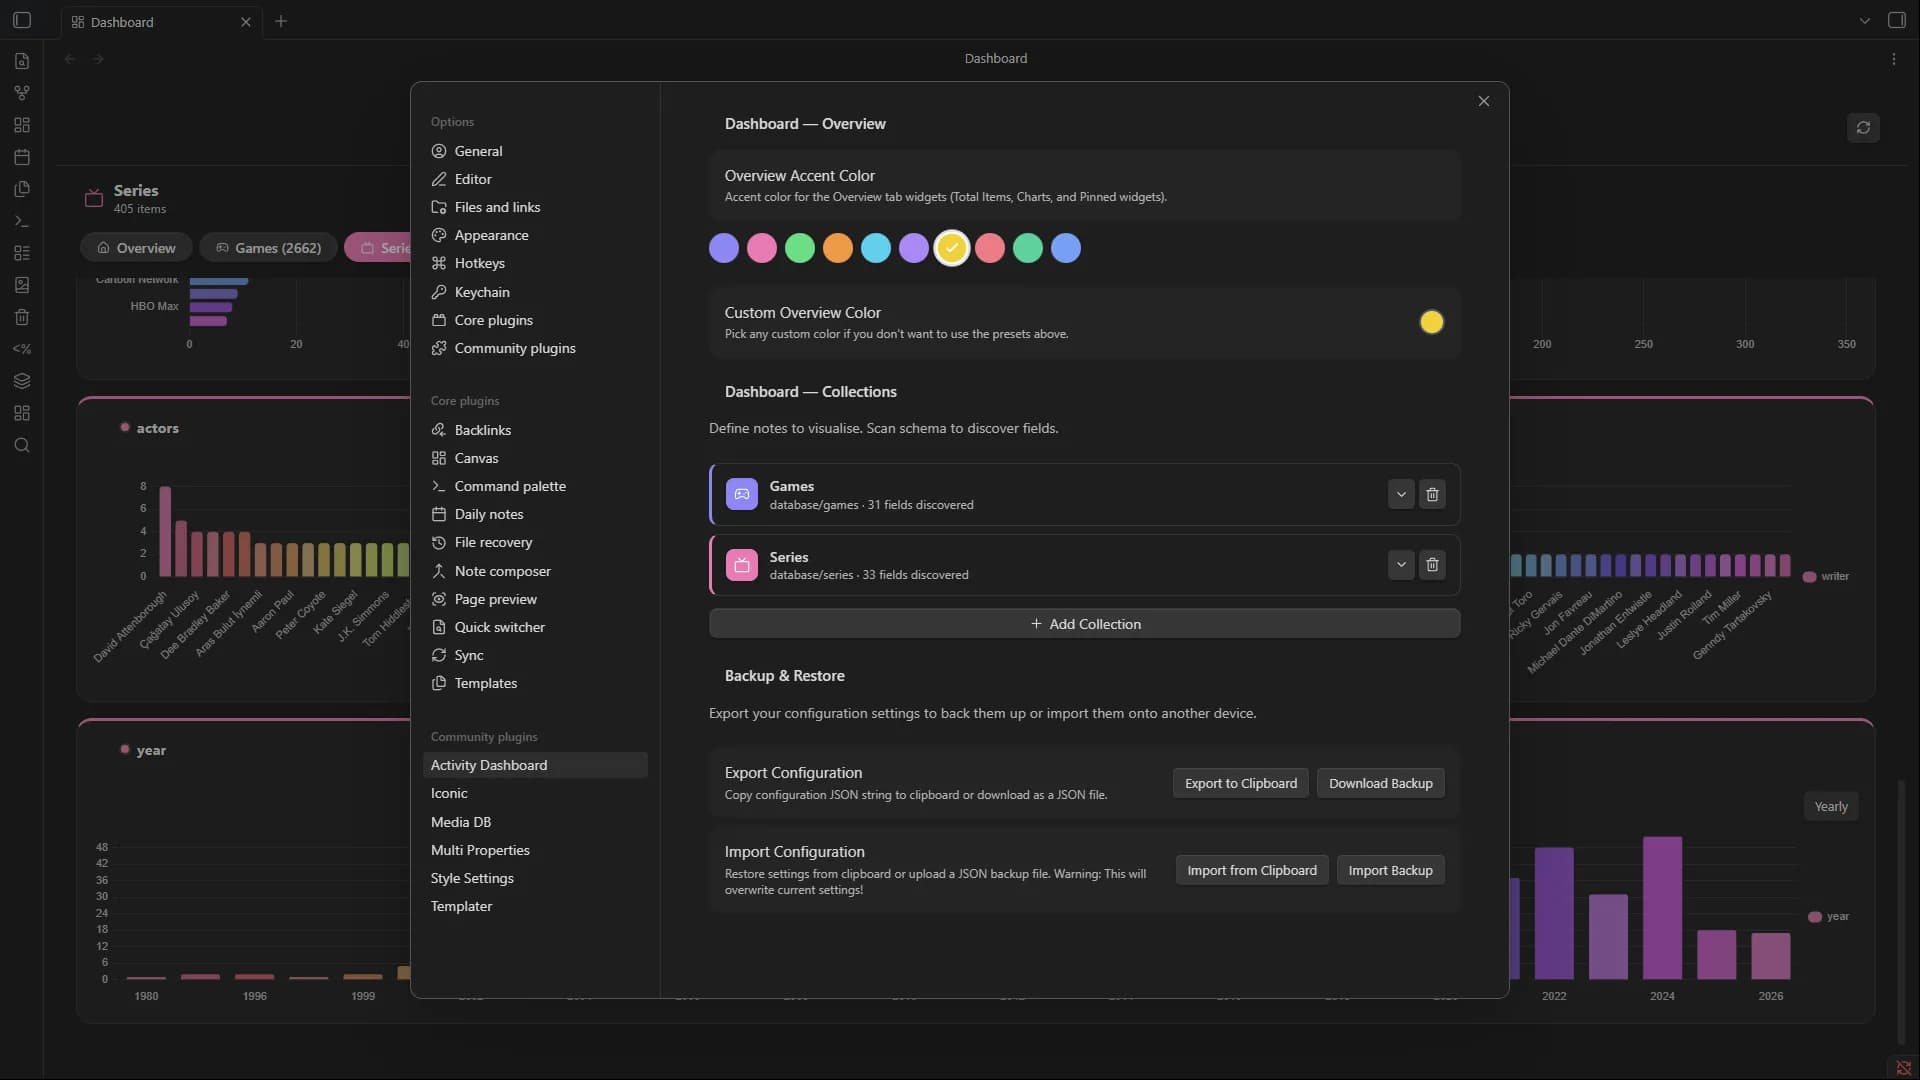
Task: Toggle the right sidebar panel icon
Action: 1897,20
